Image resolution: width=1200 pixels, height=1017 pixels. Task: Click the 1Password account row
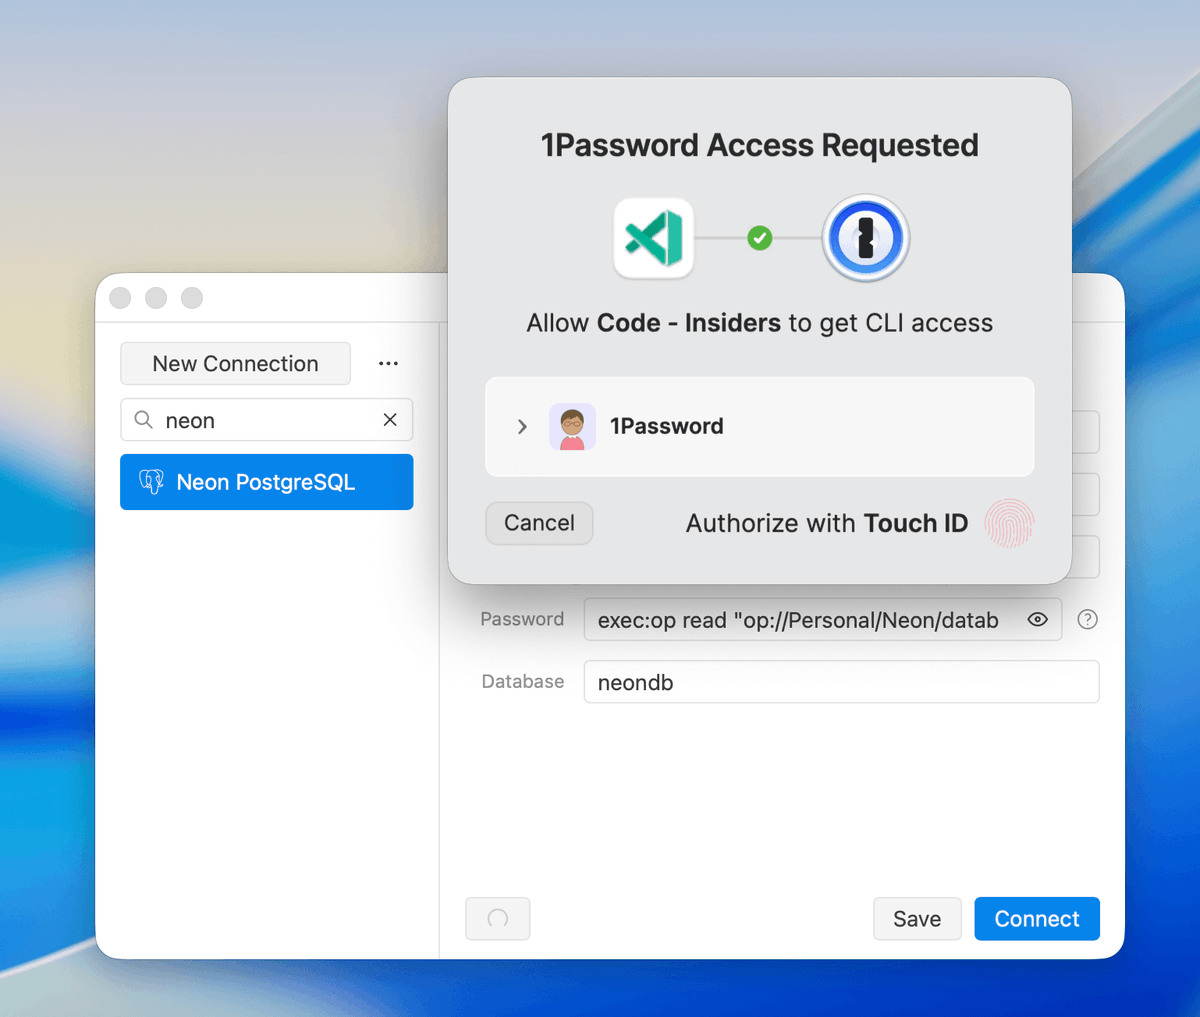coord(760,427)
